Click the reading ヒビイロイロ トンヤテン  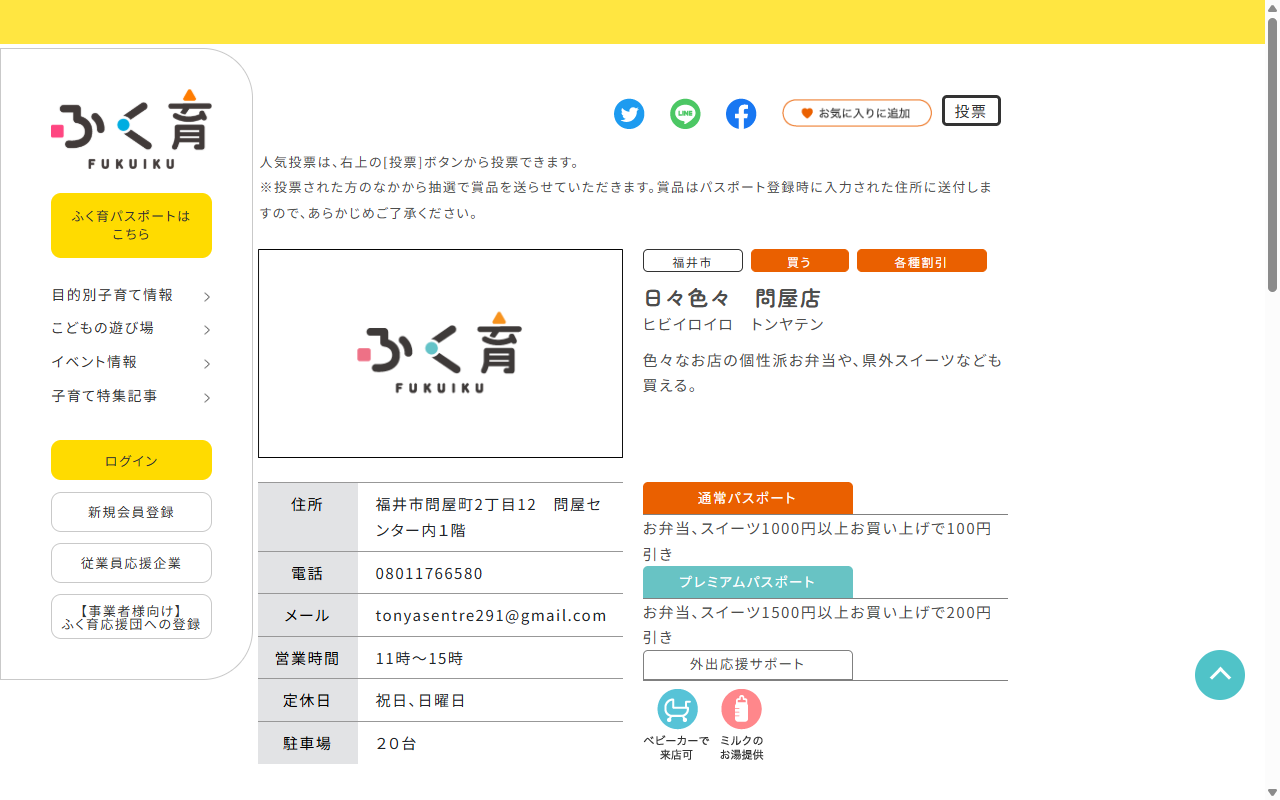tap(733, 325)
